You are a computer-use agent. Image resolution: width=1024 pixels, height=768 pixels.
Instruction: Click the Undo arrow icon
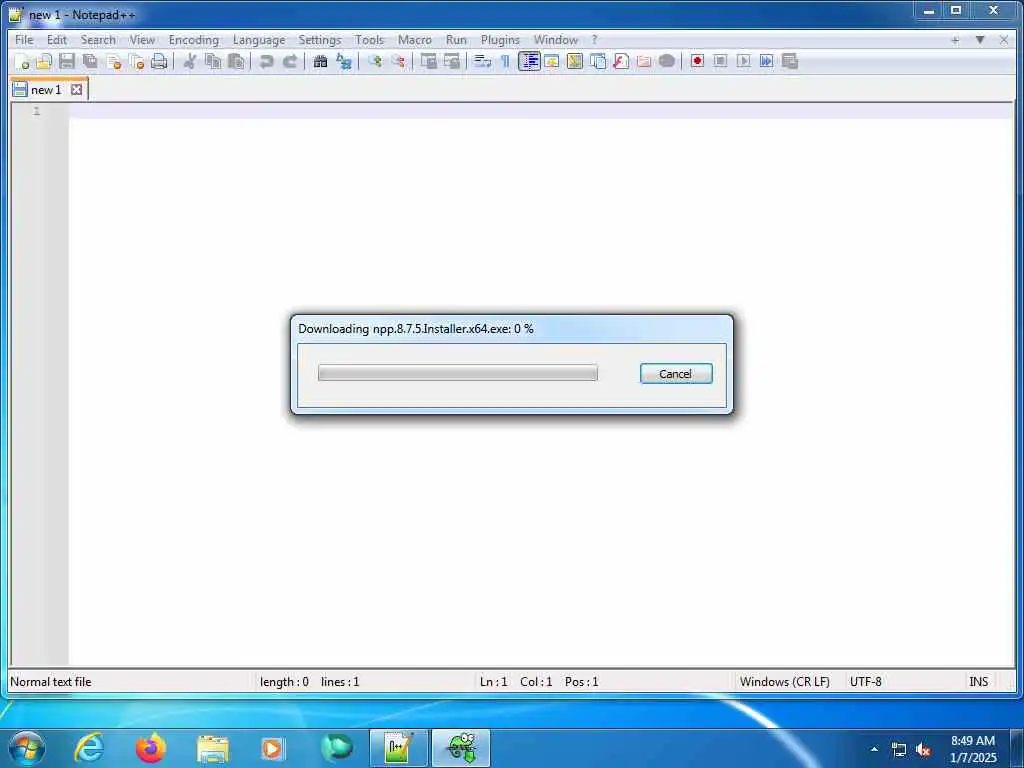pos(266,61)
